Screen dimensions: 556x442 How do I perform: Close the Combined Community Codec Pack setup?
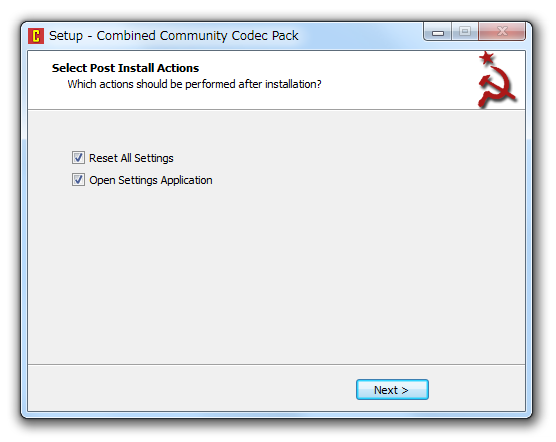point(502,32)
